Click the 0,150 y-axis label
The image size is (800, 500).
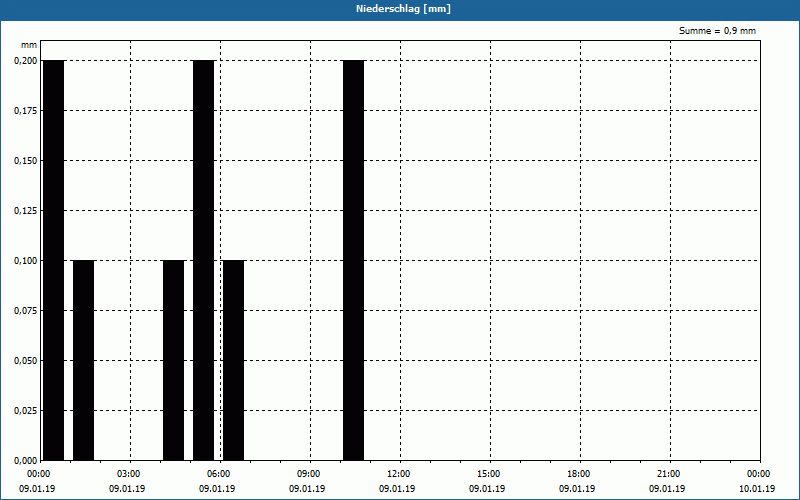click(26, 161)
